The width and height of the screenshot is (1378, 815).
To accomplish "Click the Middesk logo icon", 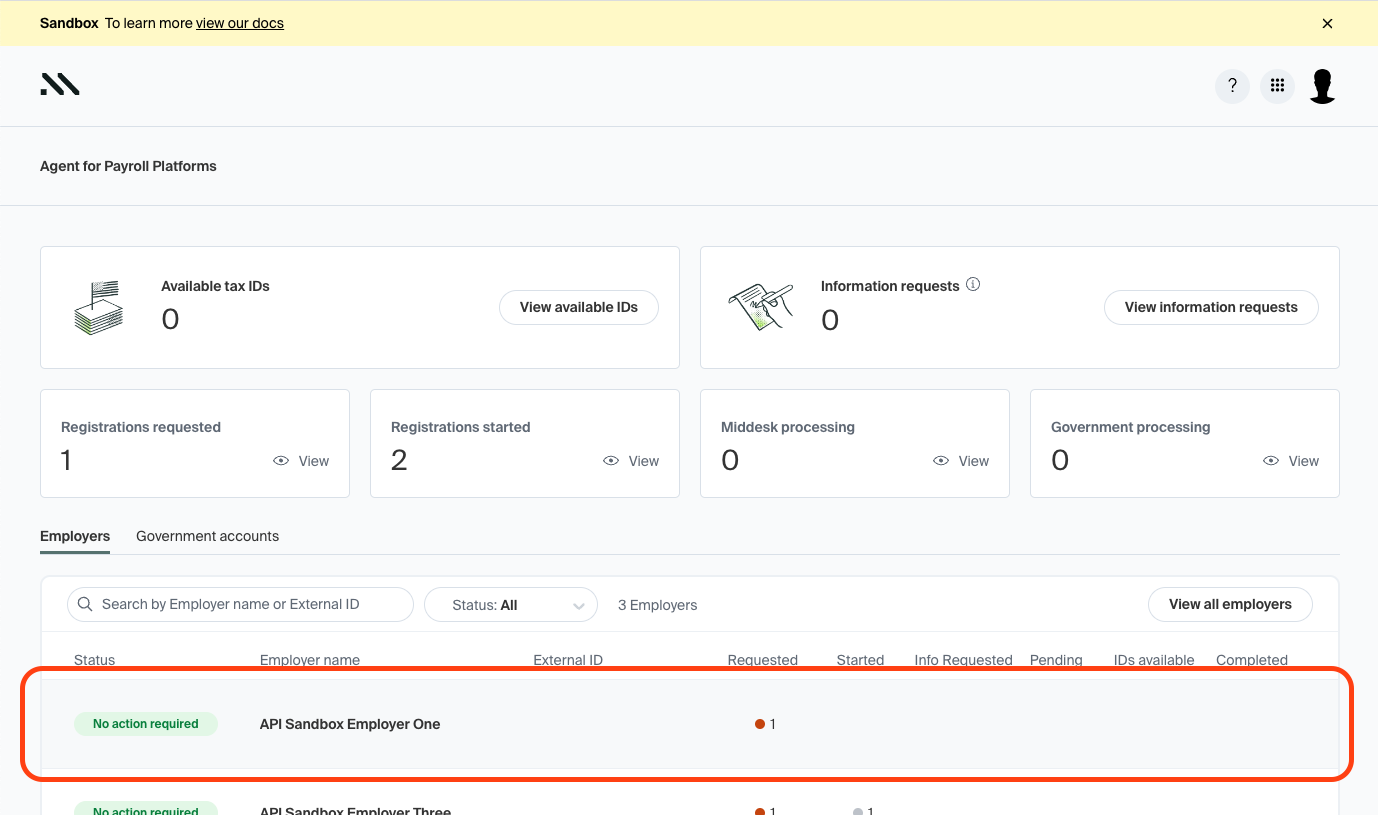I will pos(60,85).
